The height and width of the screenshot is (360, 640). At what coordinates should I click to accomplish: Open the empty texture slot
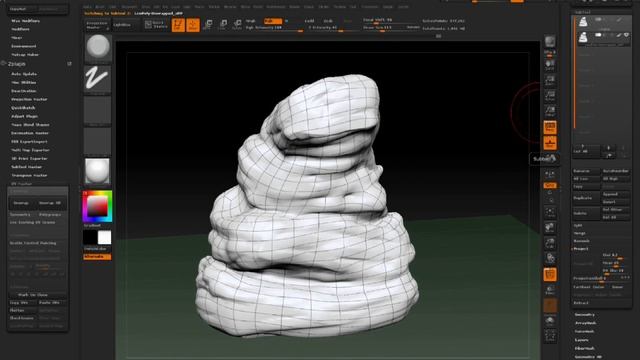(x=98, y=142)
